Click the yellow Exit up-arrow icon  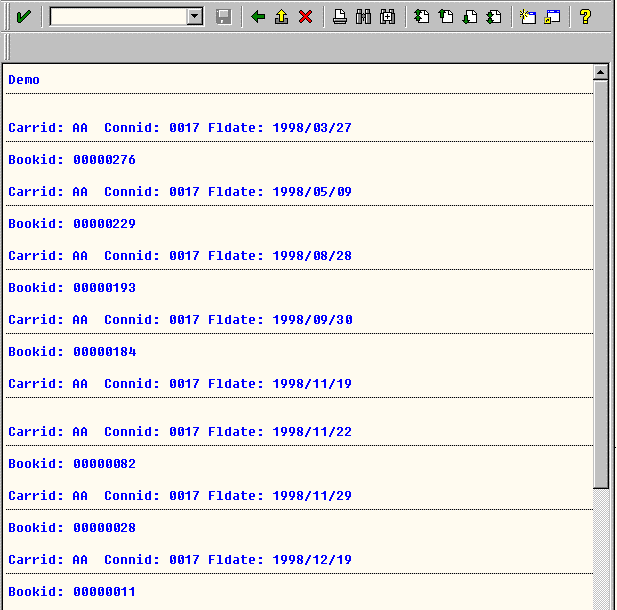point(281,17)
